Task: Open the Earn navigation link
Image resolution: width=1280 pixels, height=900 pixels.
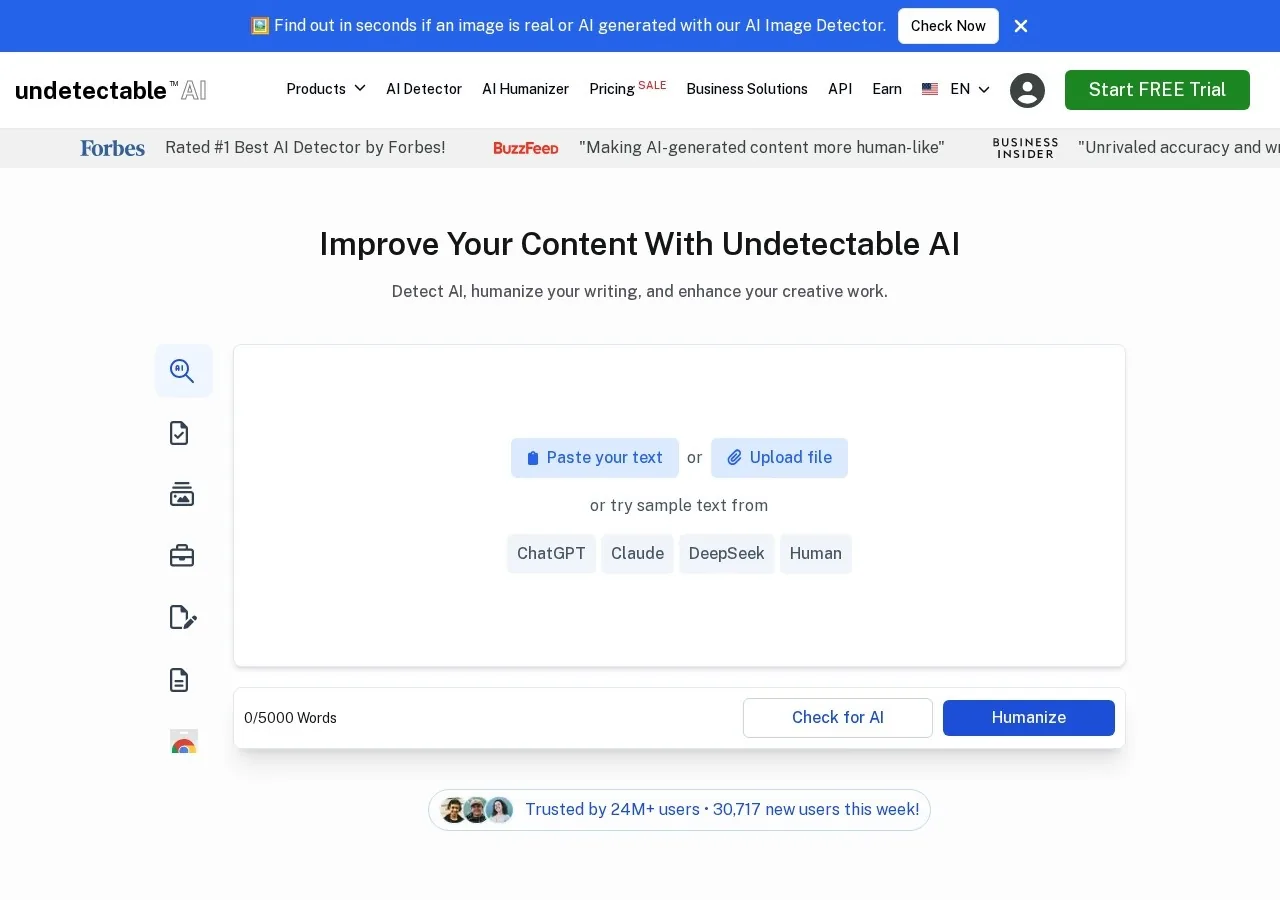Action: click(x=887, y=89)
